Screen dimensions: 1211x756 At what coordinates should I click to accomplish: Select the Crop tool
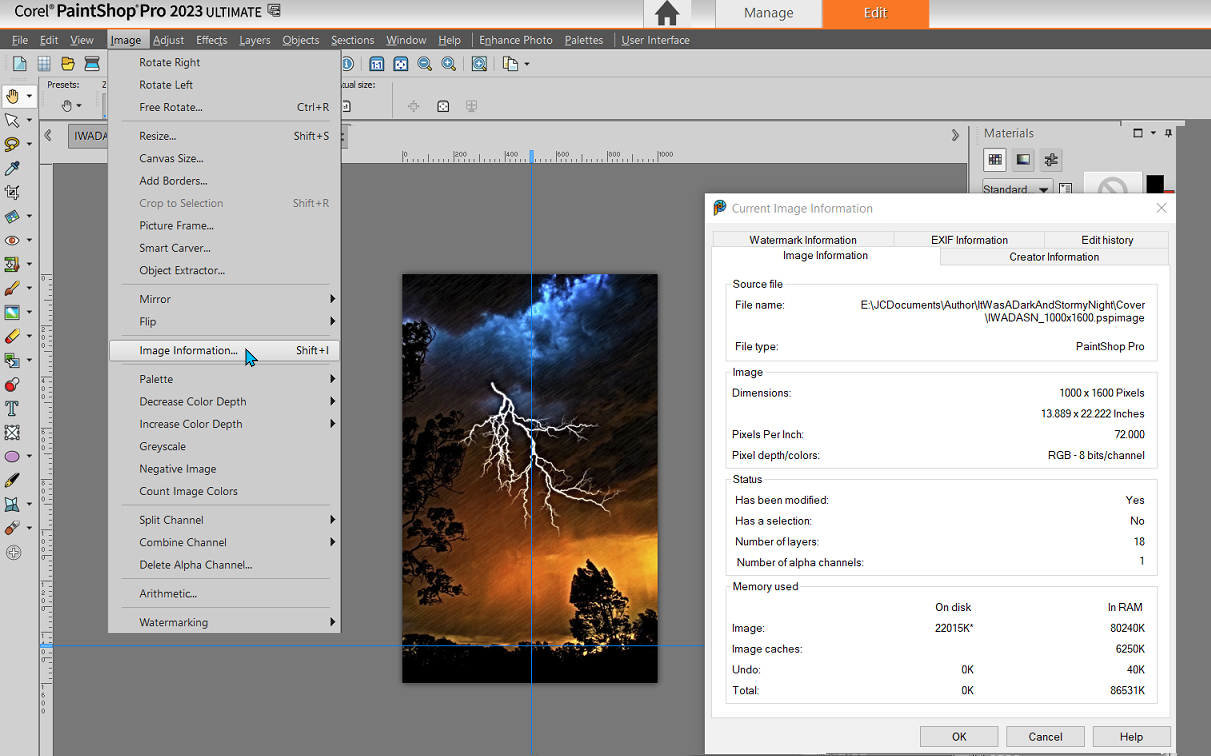[x=13, y=192]
